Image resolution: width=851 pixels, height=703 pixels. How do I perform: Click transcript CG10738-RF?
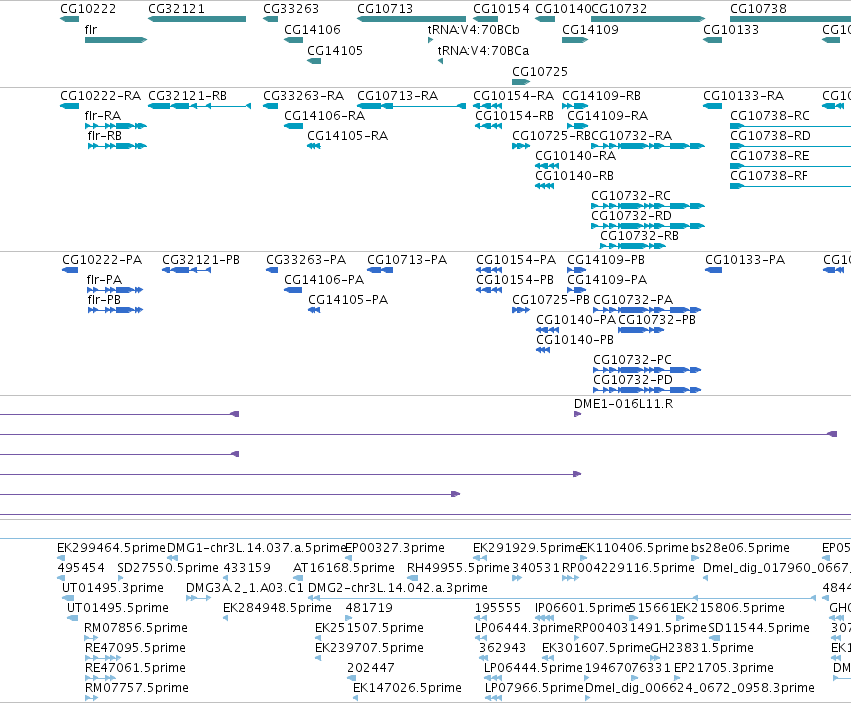coord(769,176)
